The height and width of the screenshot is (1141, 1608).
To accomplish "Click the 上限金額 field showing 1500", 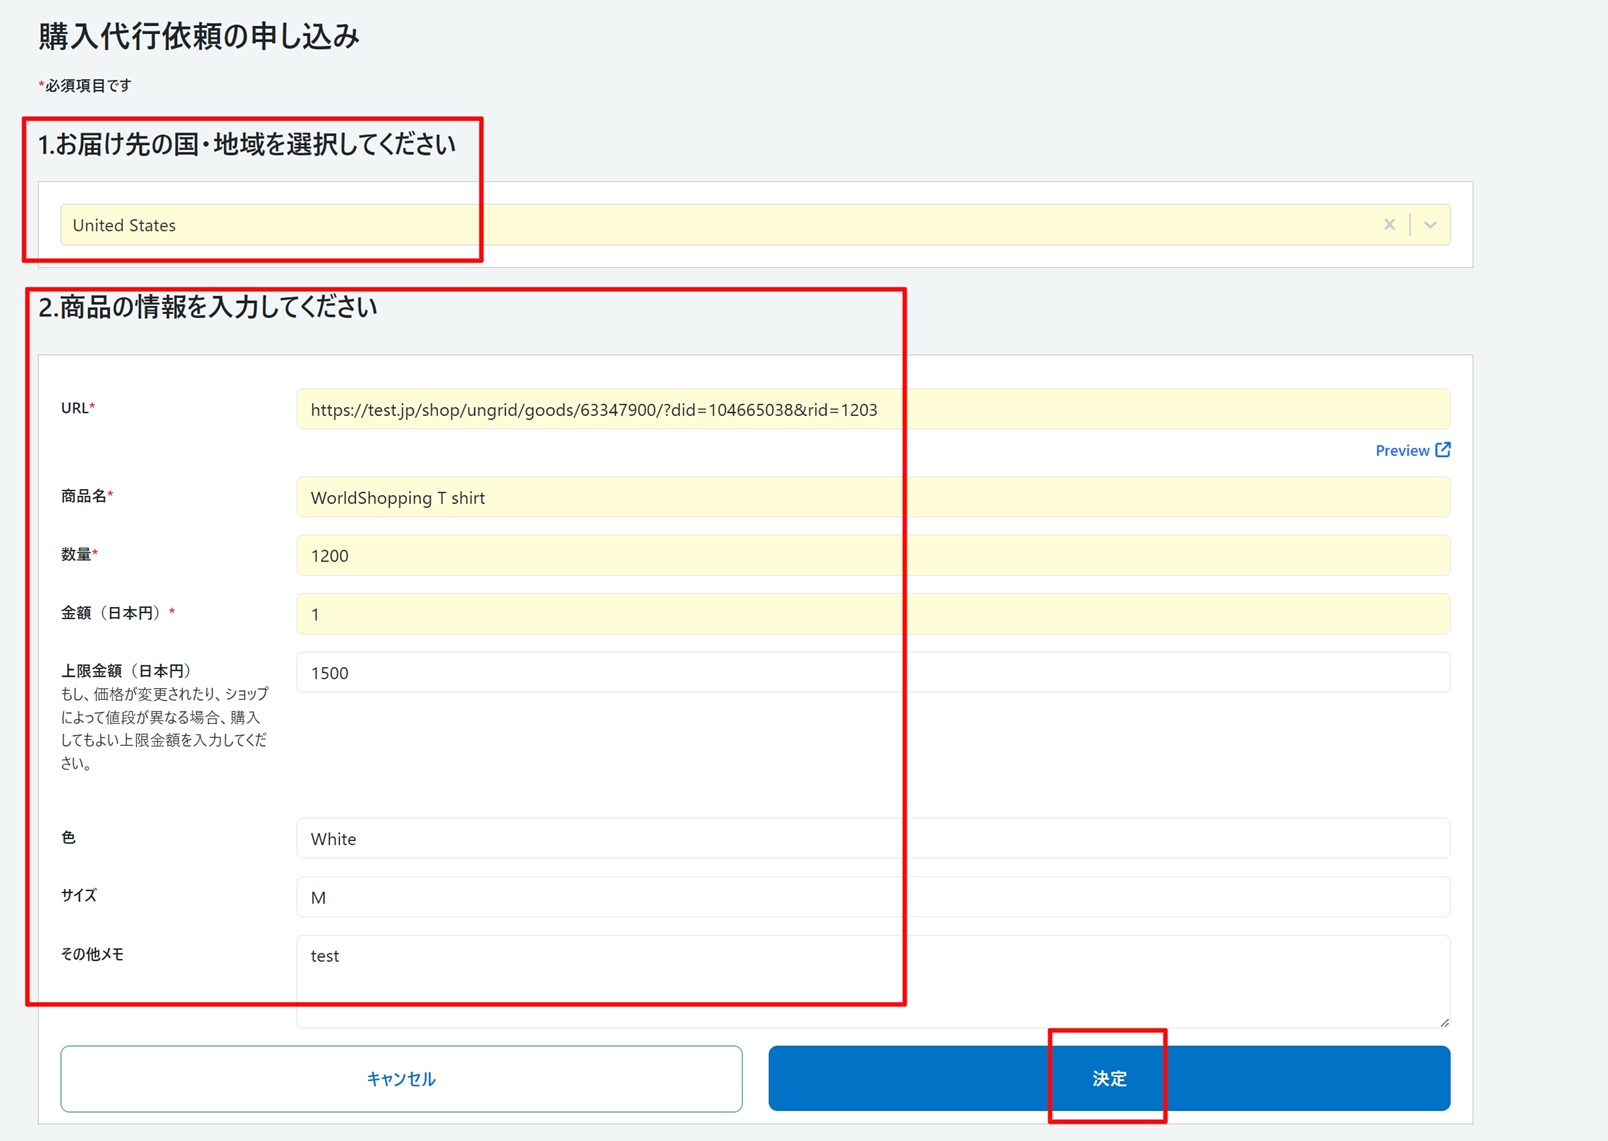I will tap(700, 672).
